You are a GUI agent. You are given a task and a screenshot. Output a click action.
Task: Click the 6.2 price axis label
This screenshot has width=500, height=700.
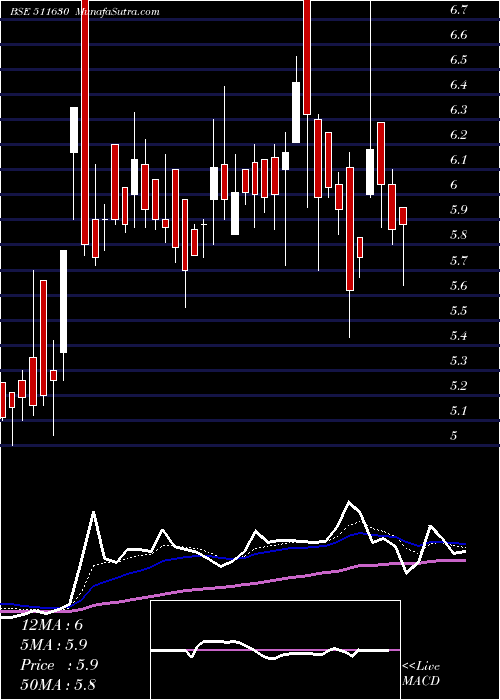459,135
